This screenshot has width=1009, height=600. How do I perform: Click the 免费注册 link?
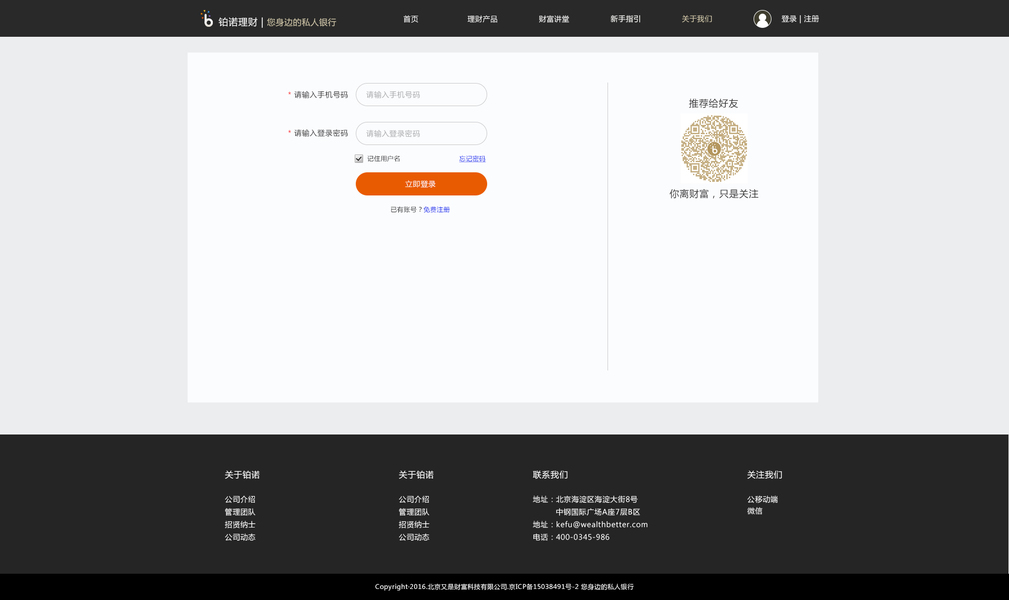pyautogui.click(x=436, y=210)
